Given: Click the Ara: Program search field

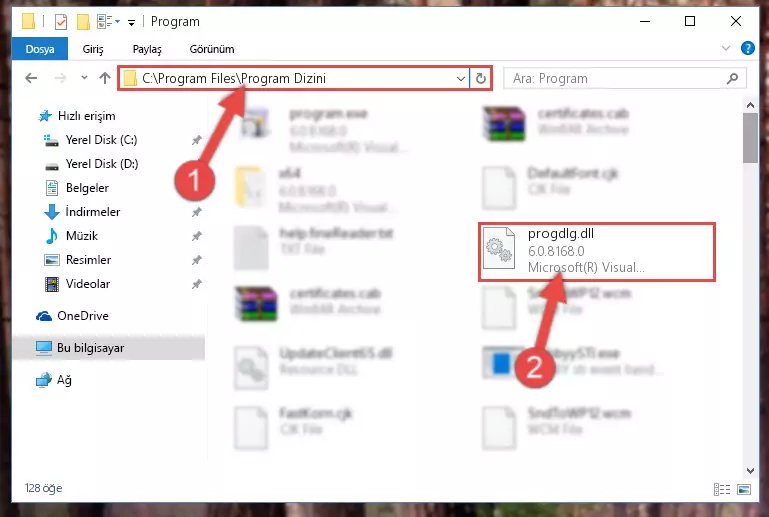Looking at the screenshot, I should (x=616, y=78).
